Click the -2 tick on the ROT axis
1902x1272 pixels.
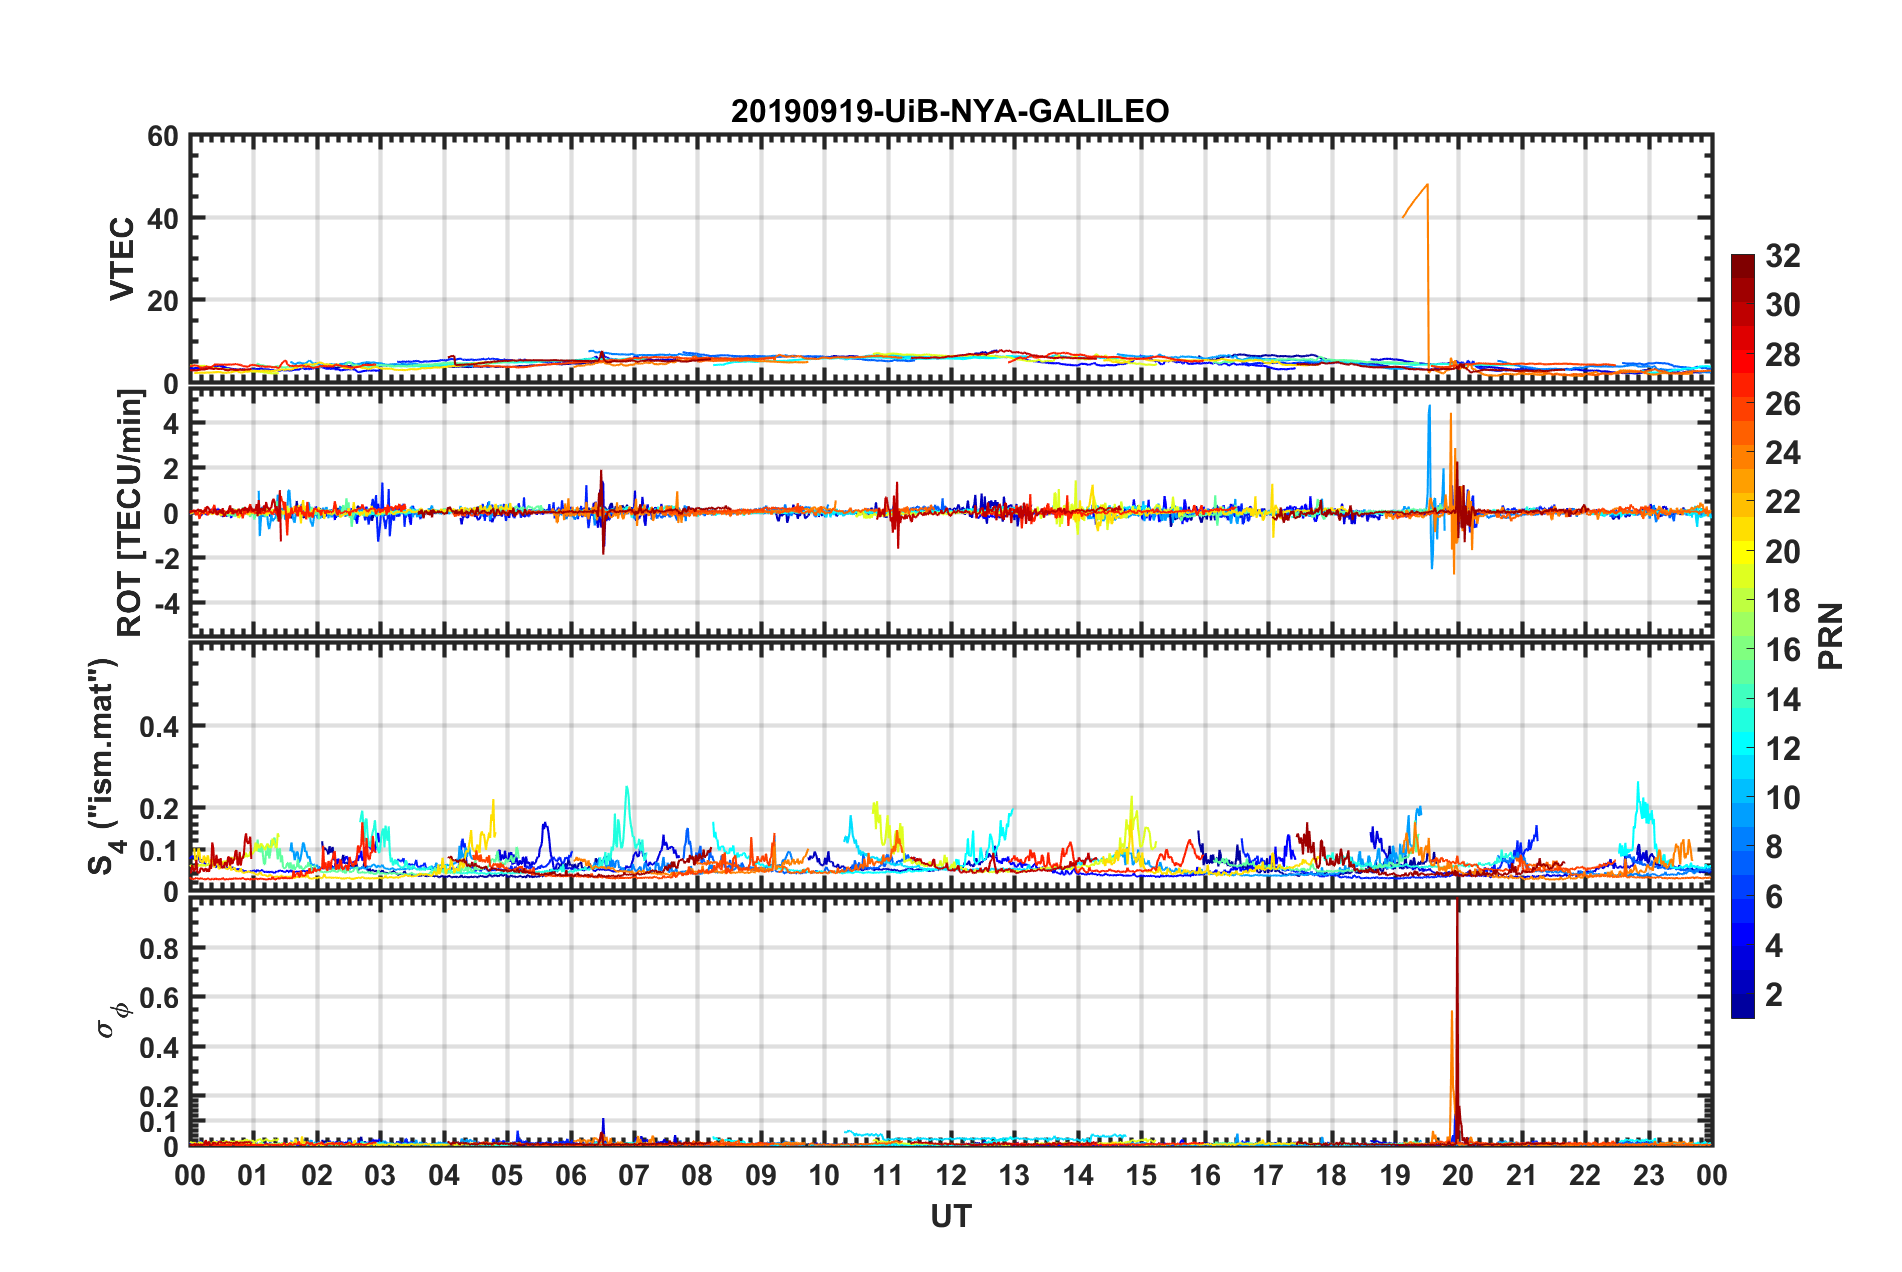pos(165,558)
